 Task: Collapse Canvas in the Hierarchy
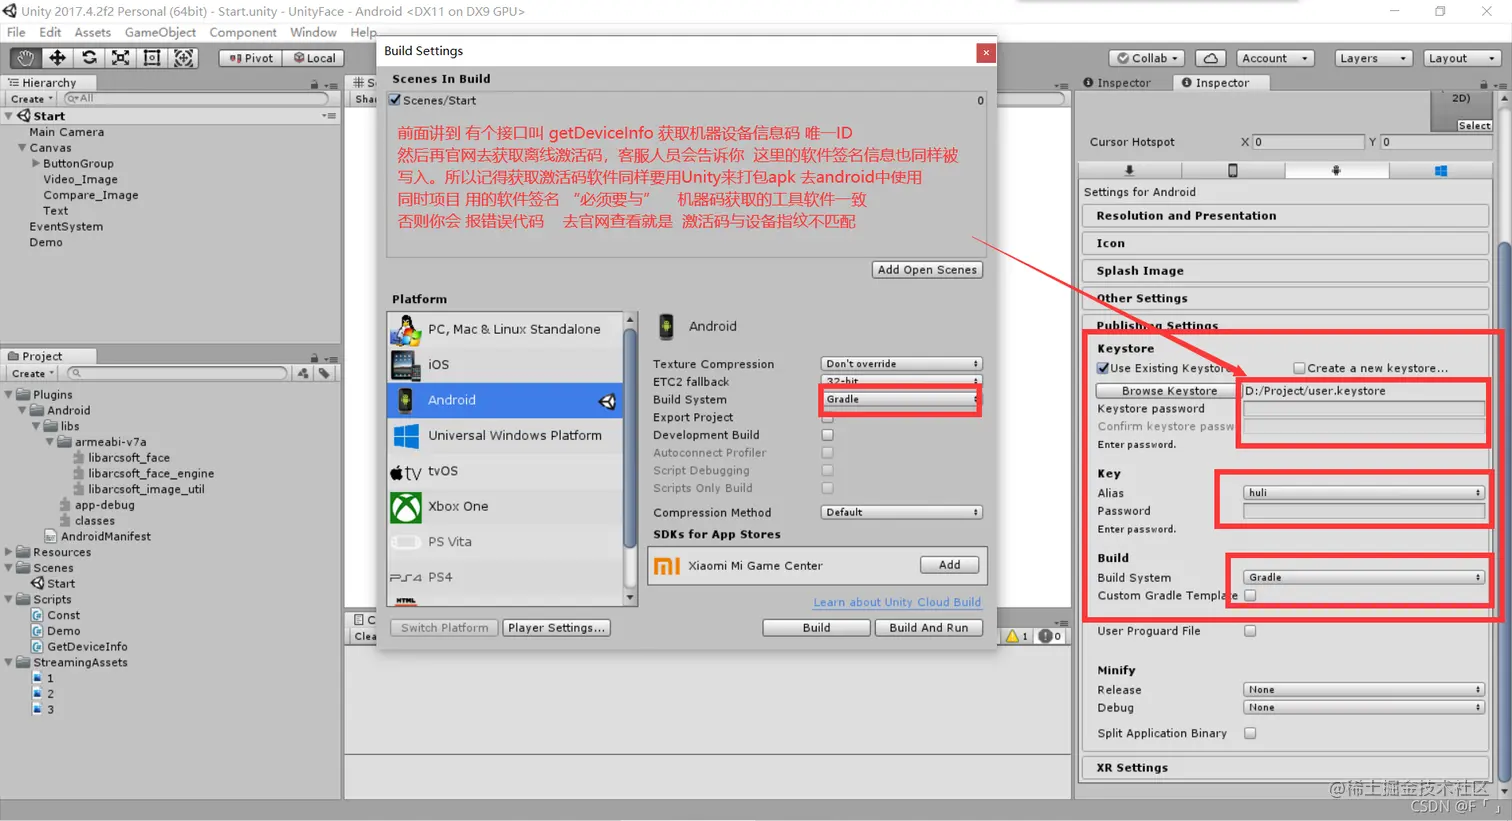click(22, 148)
